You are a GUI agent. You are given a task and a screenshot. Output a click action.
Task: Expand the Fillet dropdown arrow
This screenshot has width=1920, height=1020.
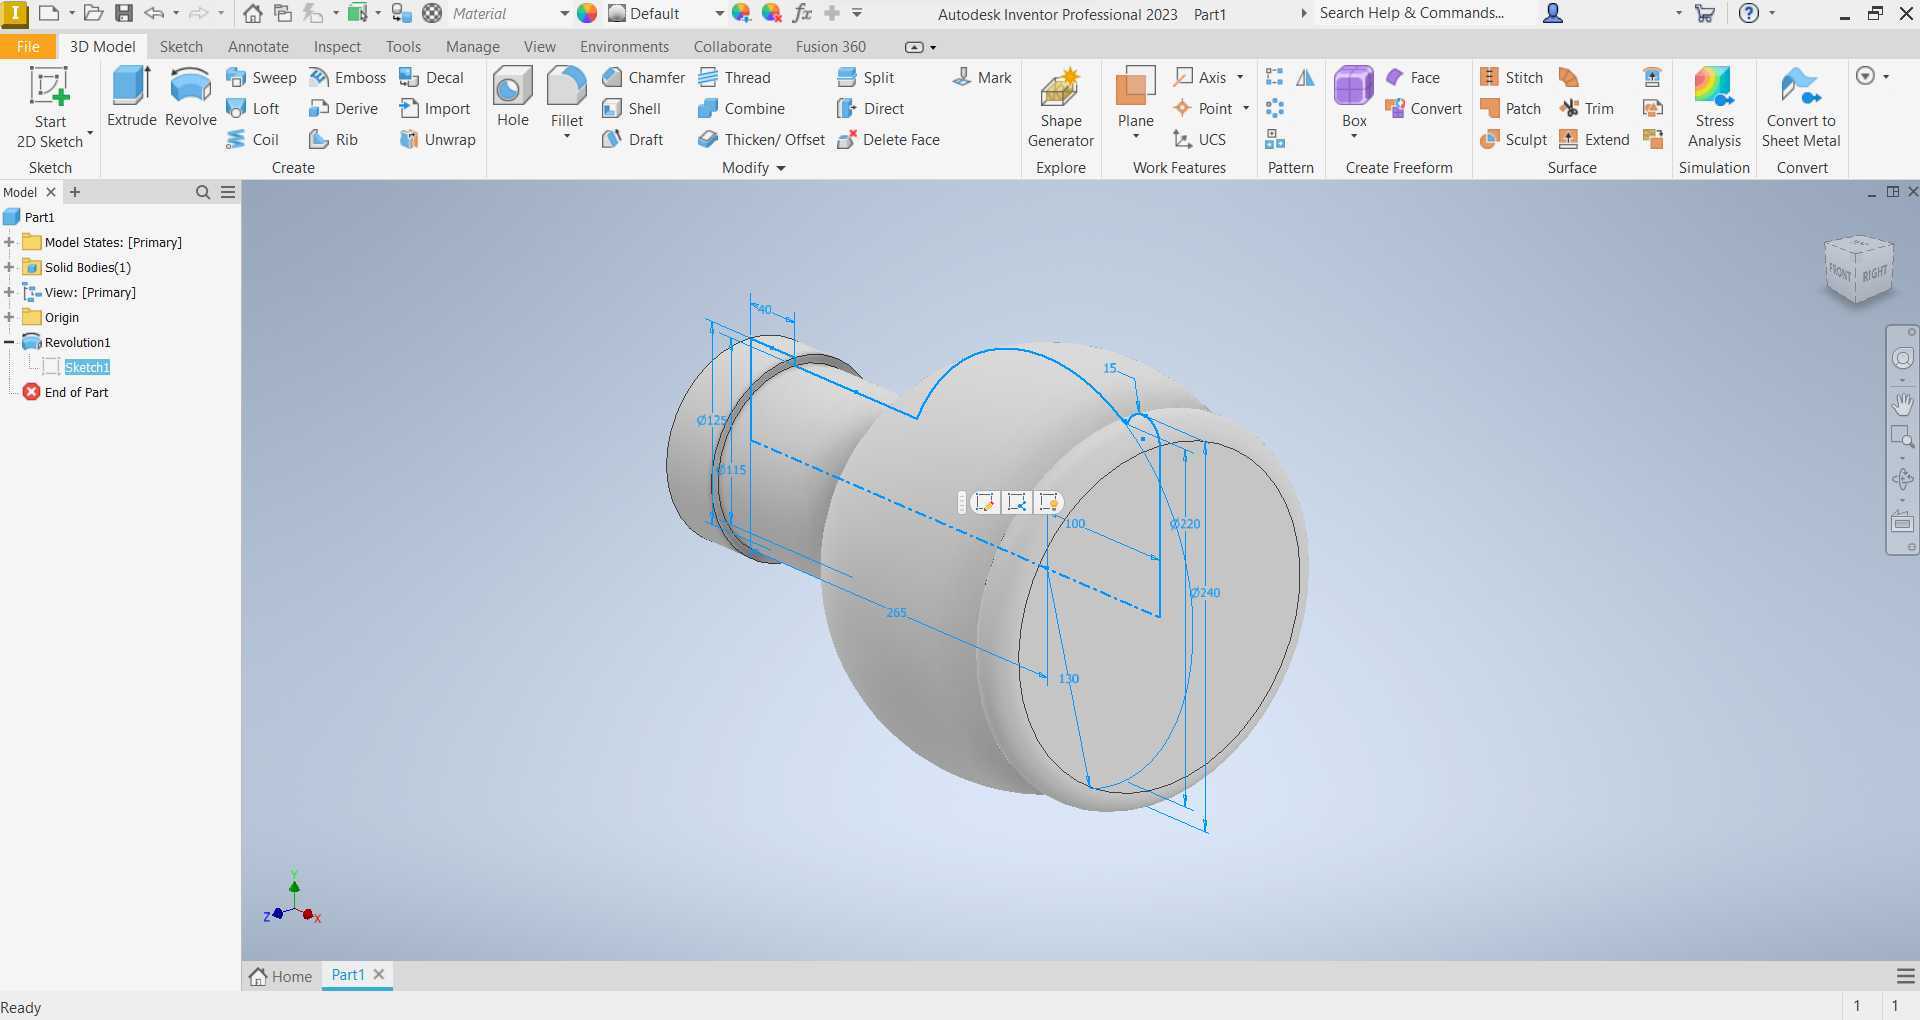[566, 136]
